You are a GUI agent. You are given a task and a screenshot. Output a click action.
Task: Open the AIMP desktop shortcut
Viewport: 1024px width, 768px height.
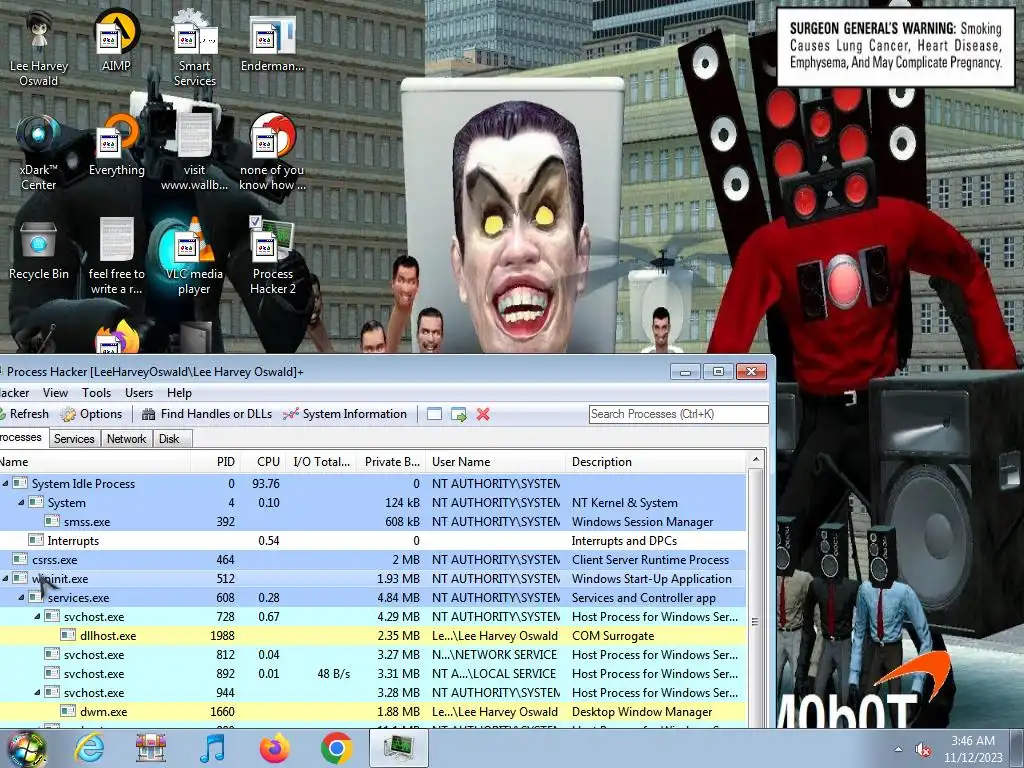(116, 42)
